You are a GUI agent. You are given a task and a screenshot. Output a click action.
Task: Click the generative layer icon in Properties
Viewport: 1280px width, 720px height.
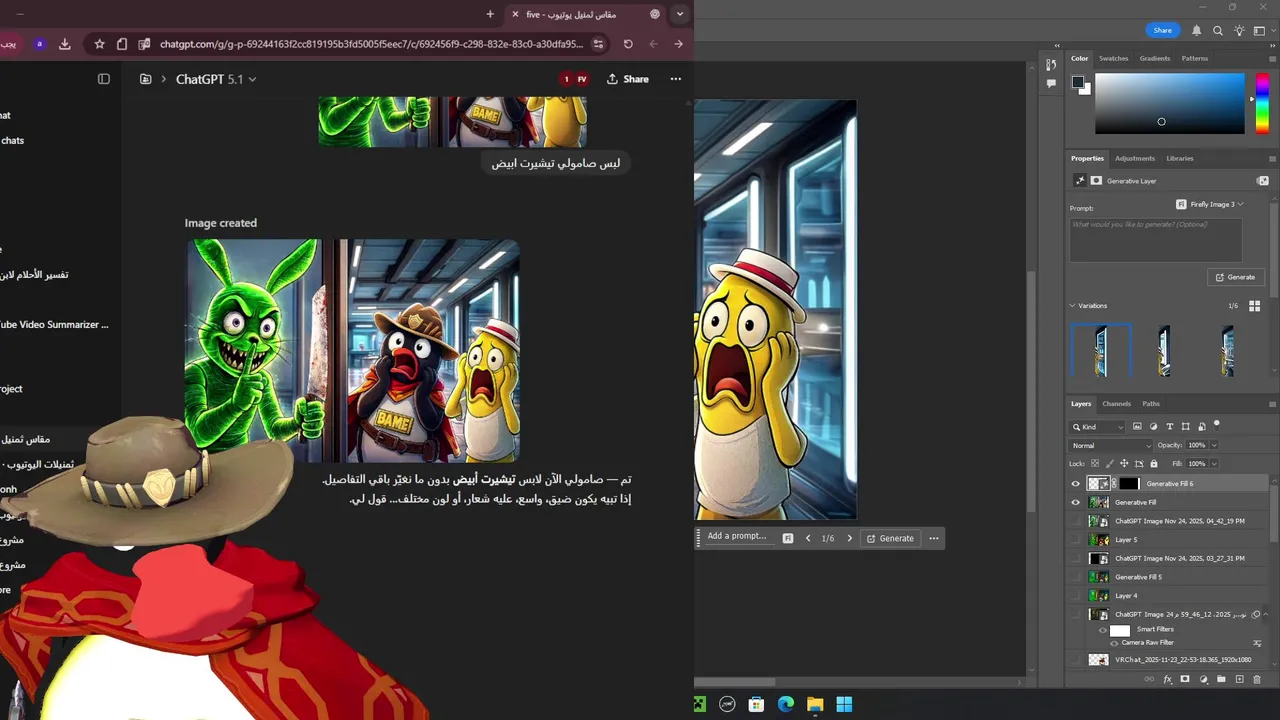(1080, 181)
